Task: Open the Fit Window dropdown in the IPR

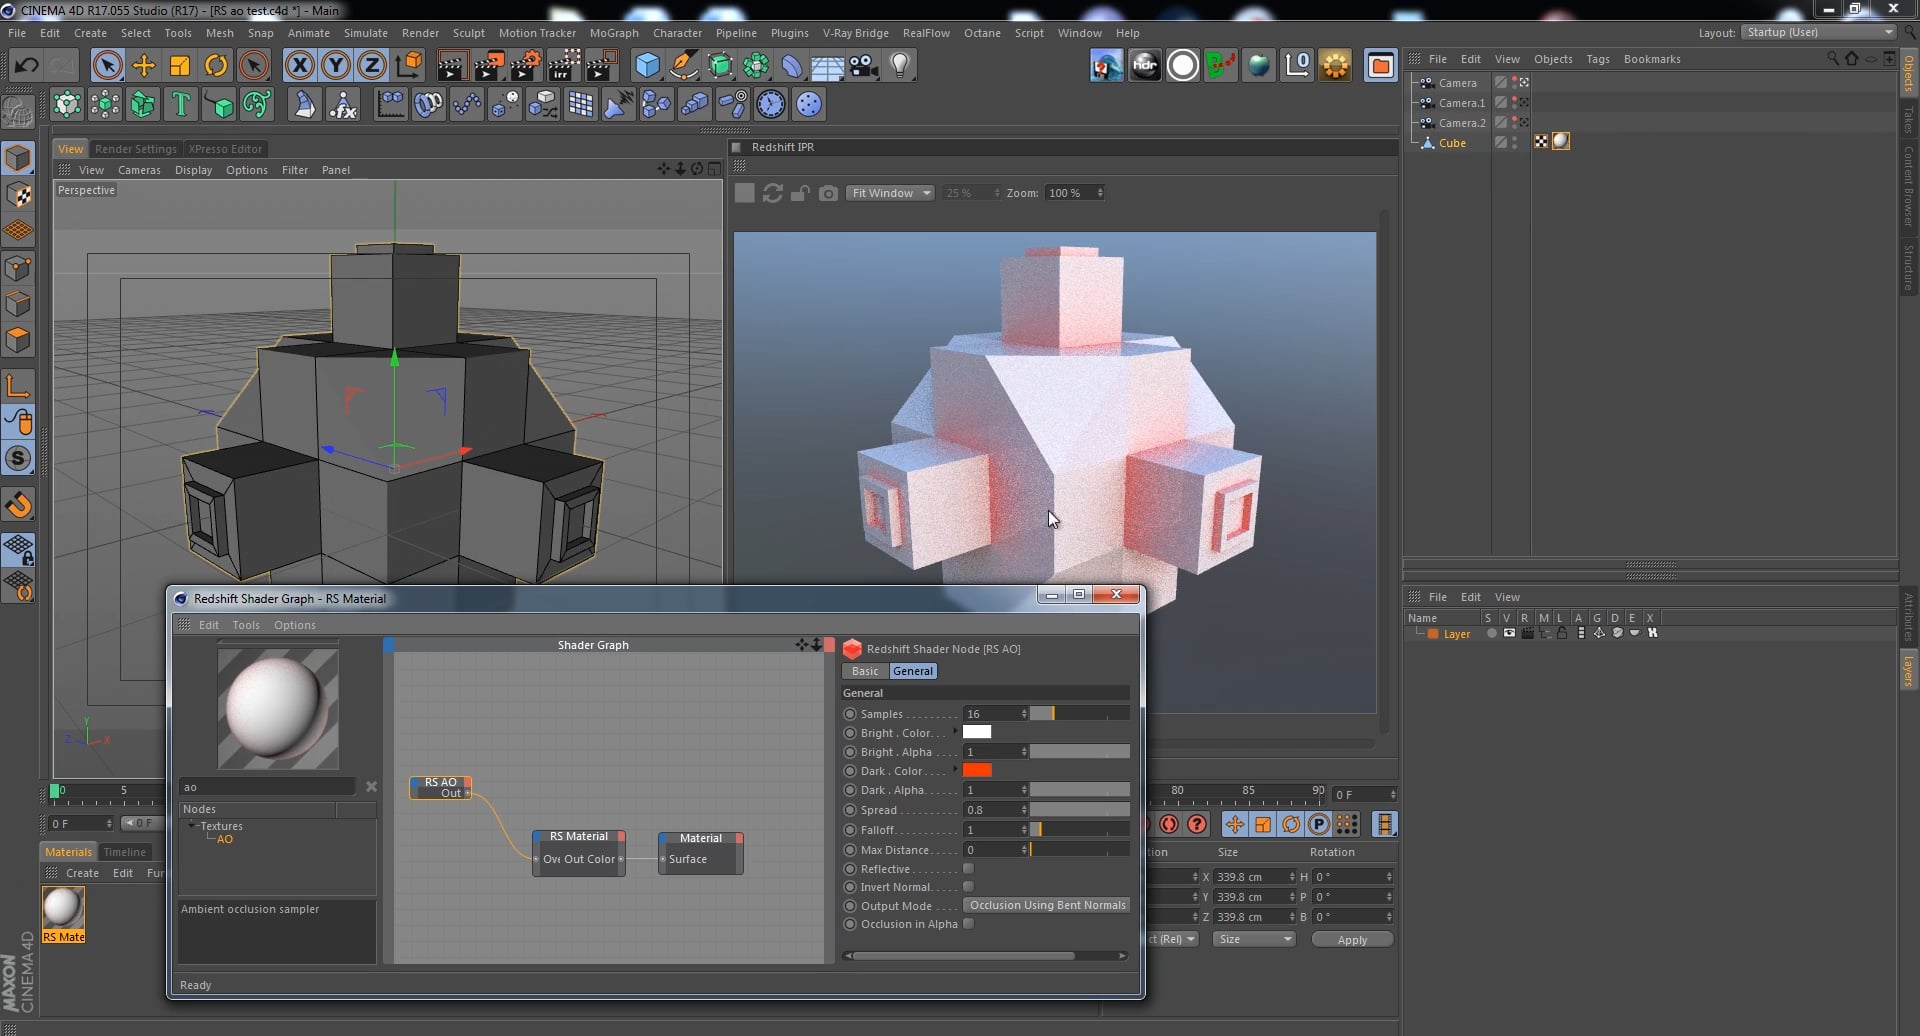Action: pos(888,192)
